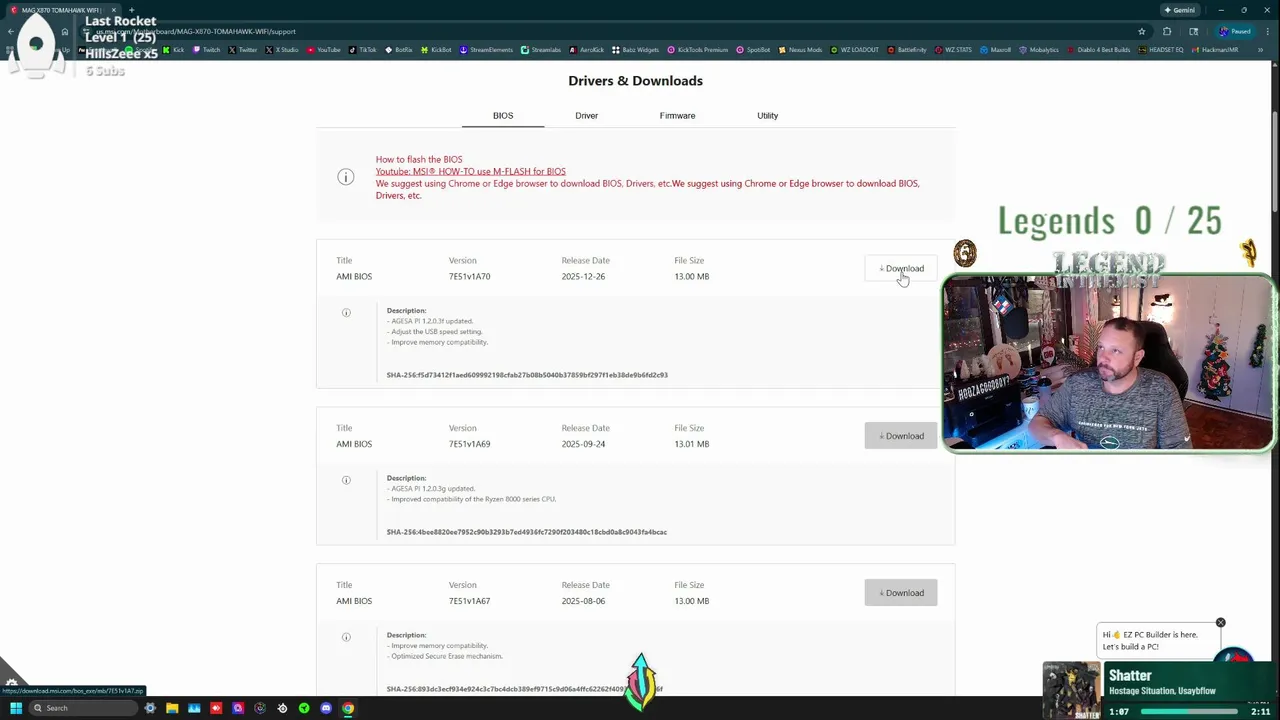
Task: Click the Shatter song progress bar
Action: point(1189,711)
